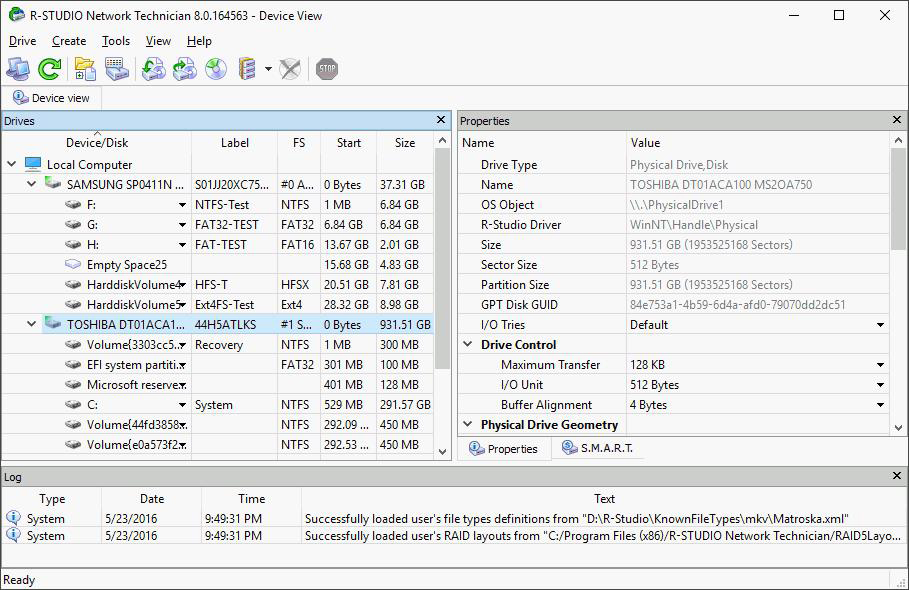Open the View menu
909x590 pixels.
[x=158, y=41]
